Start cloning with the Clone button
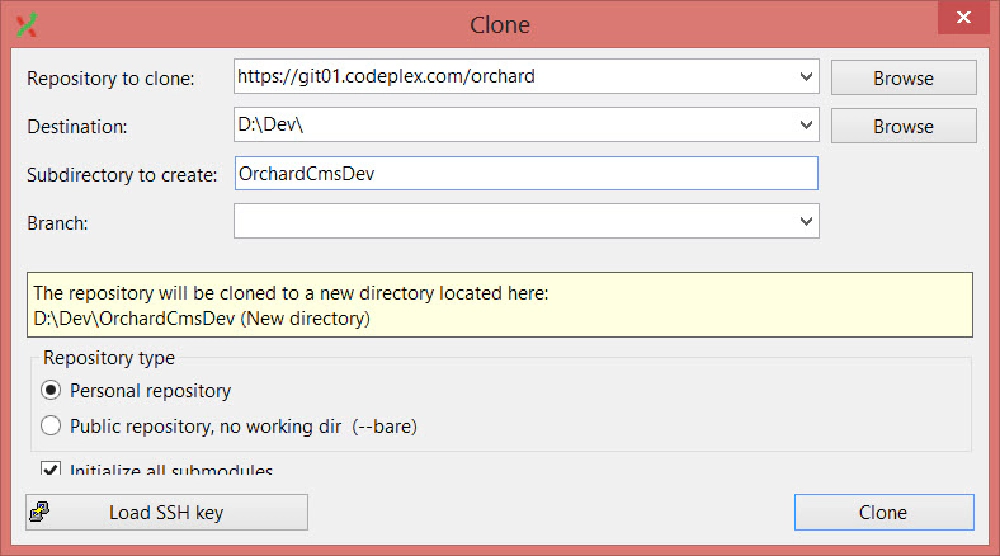 coord(884,512)
